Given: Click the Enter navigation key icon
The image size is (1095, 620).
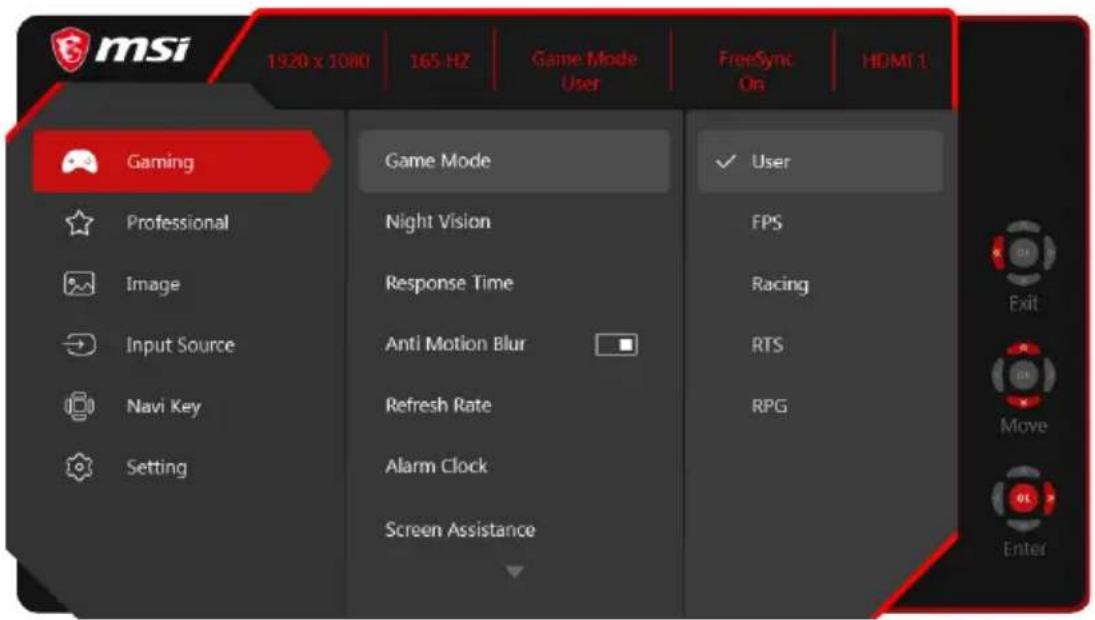Looking at the screenshot, I should pyautogui.click(x=1023, y=499).
